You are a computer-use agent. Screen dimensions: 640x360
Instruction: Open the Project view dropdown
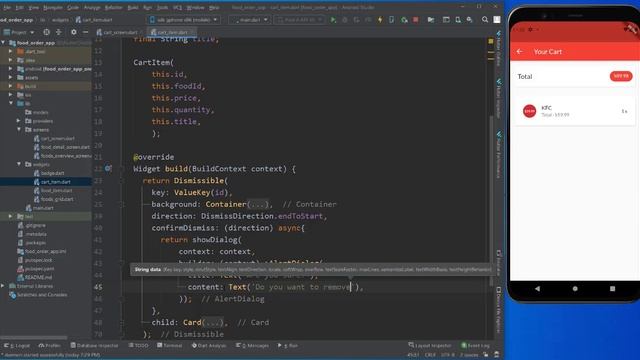(18, 32)
